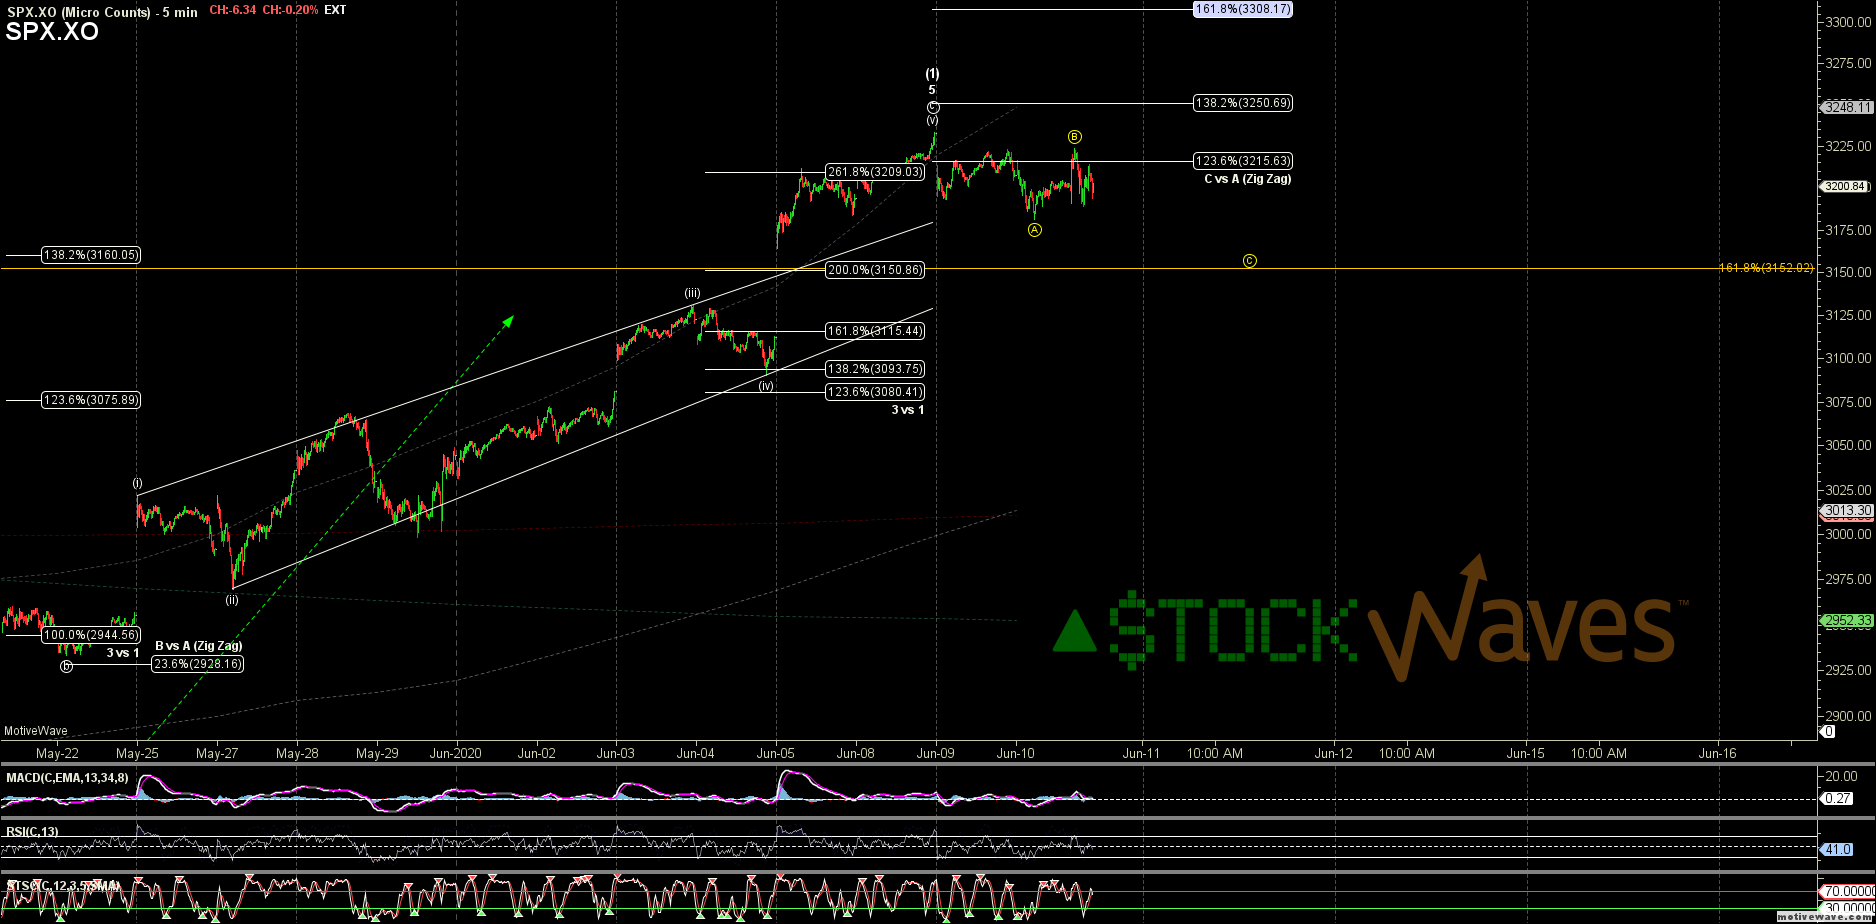This screenshot has height=924, width=1876.
Task: Click the red 70.0000 stochastic level tag
Action: click(1846, 891)
